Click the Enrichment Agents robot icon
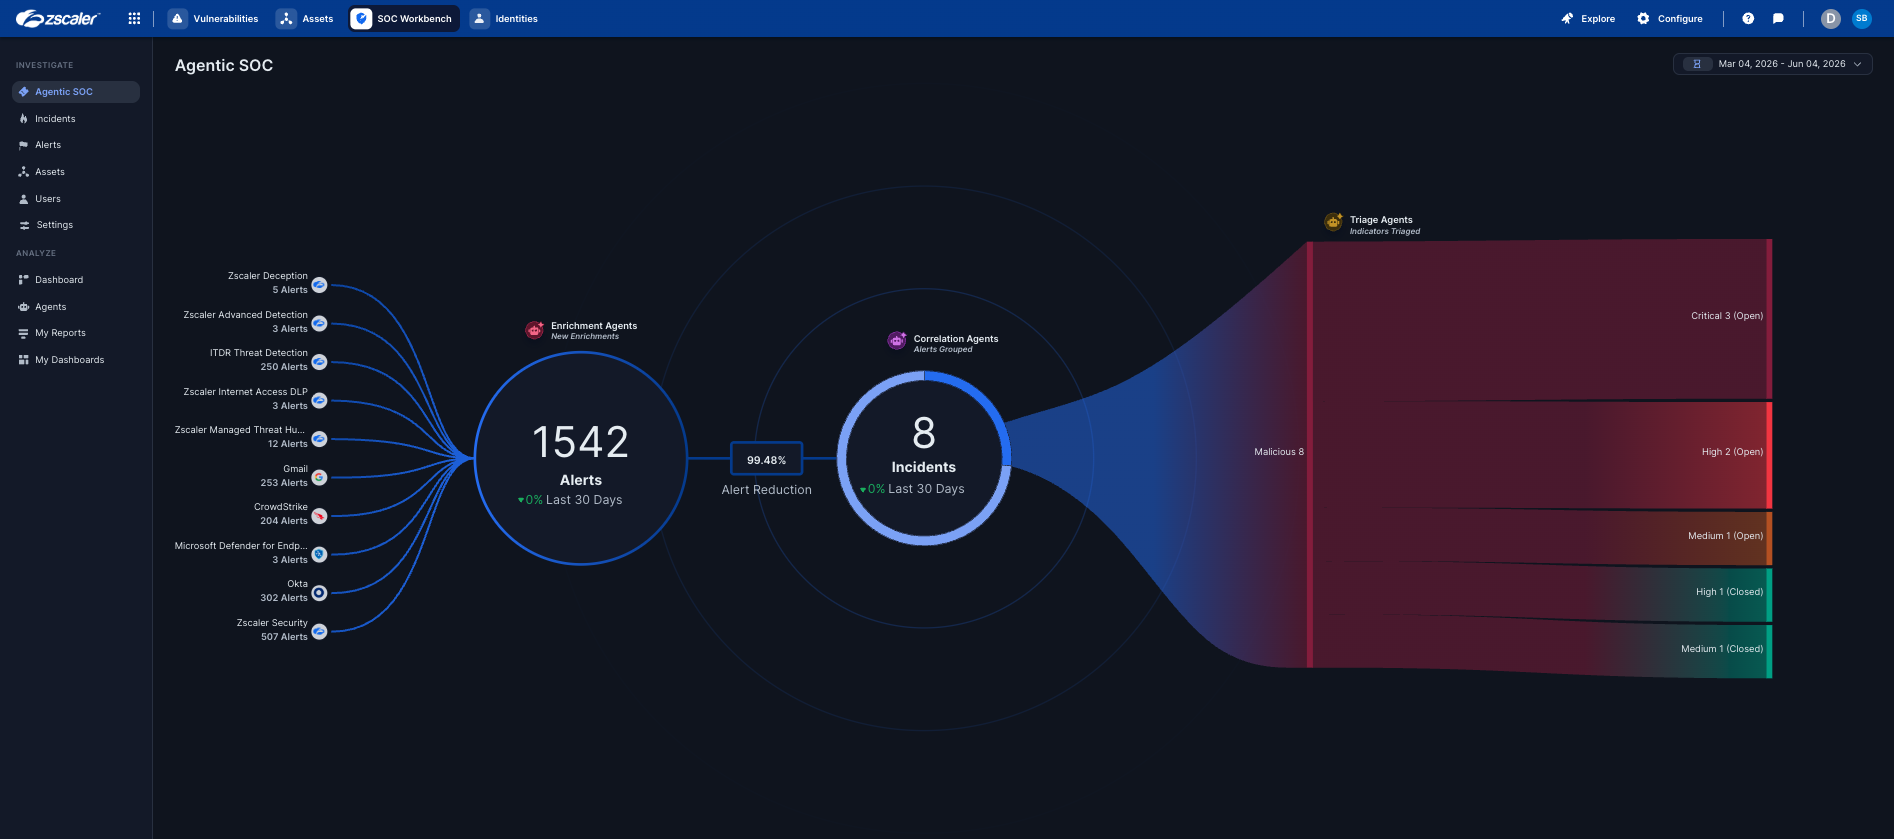The height and width of the screenshot is (839, 1894). coord(535,330)
